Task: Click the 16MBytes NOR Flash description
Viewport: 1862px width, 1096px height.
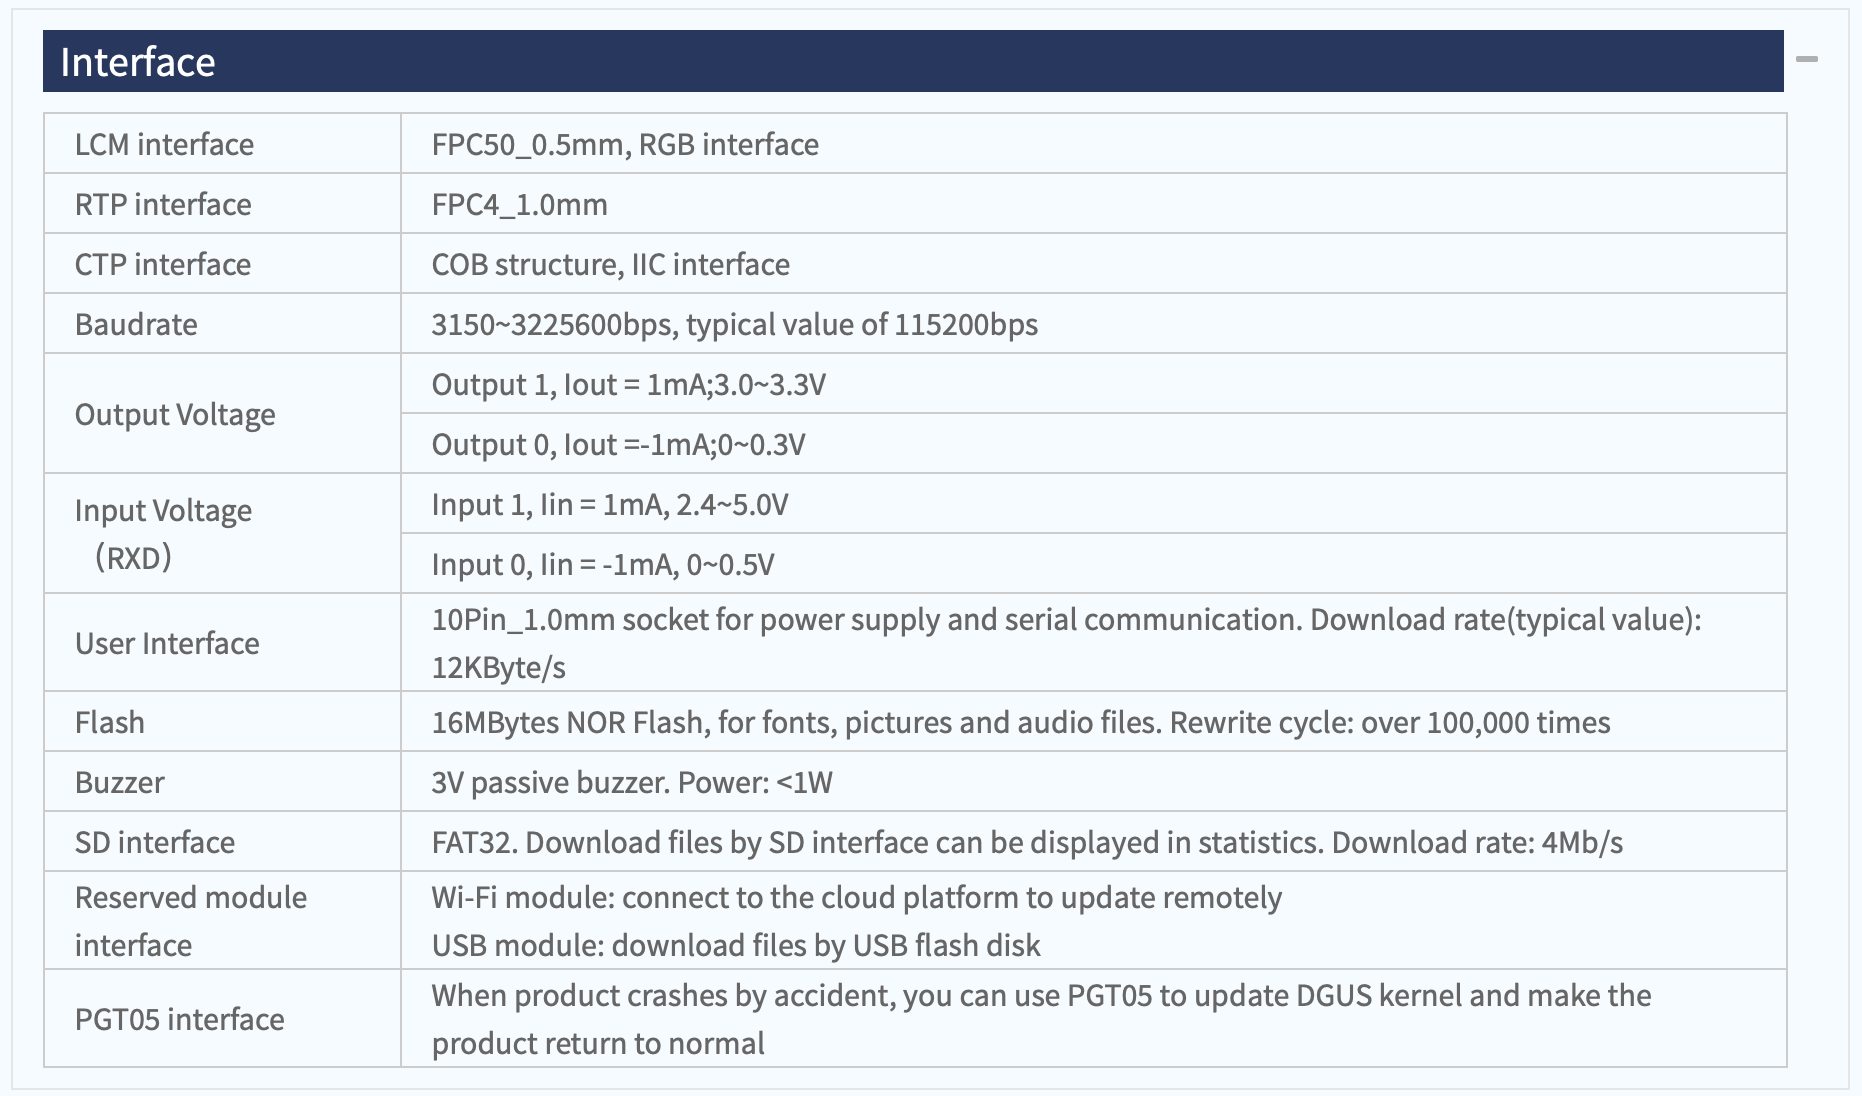Action: pyautogui.click(x=1020, y=722)
